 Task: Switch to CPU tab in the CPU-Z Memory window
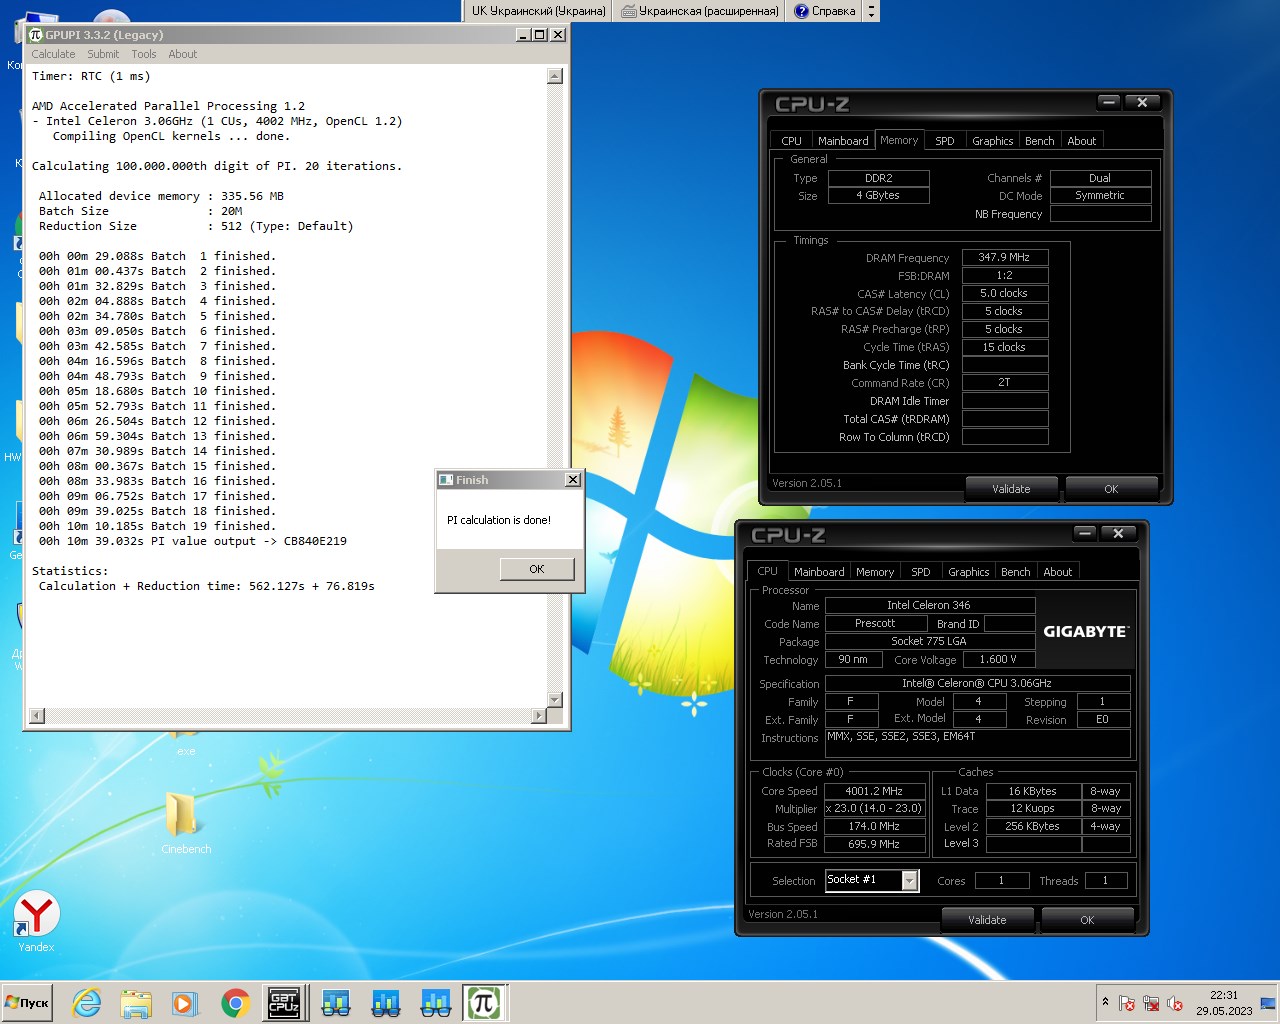(791, 141)
